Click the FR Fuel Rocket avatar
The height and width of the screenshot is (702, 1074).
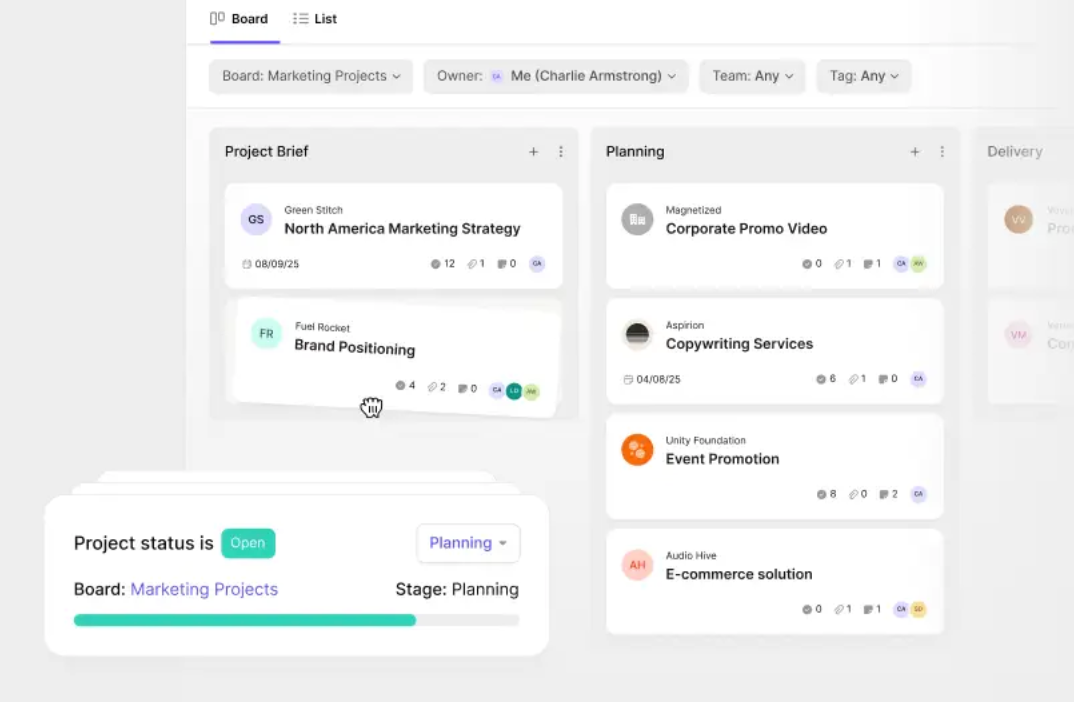tap(266, 334)
